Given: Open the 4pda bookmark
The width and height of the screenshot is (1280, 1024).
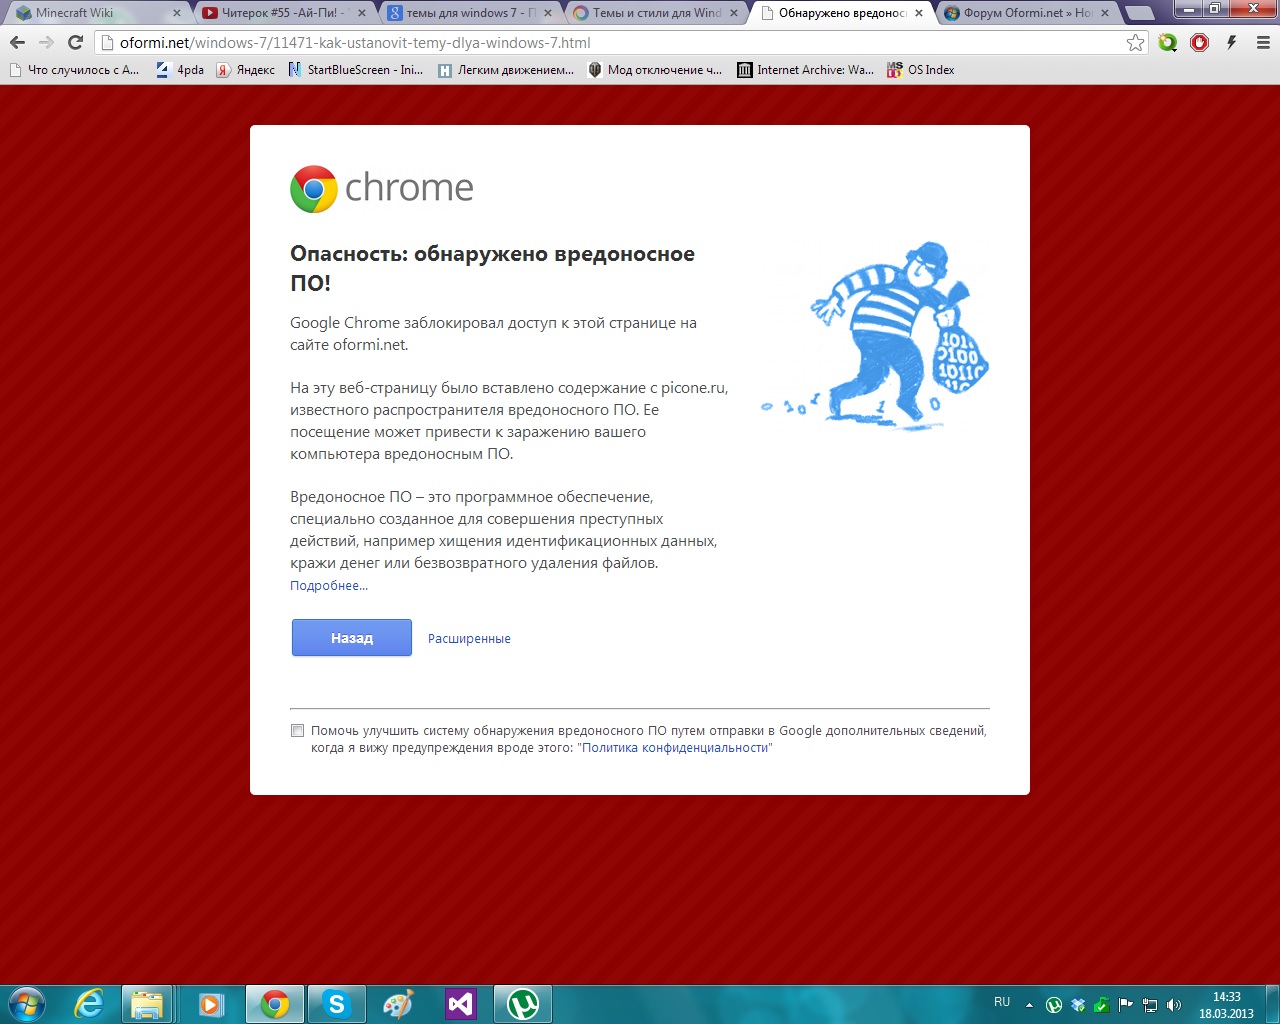Looking at the screenshot, I should tap(180, 70).
